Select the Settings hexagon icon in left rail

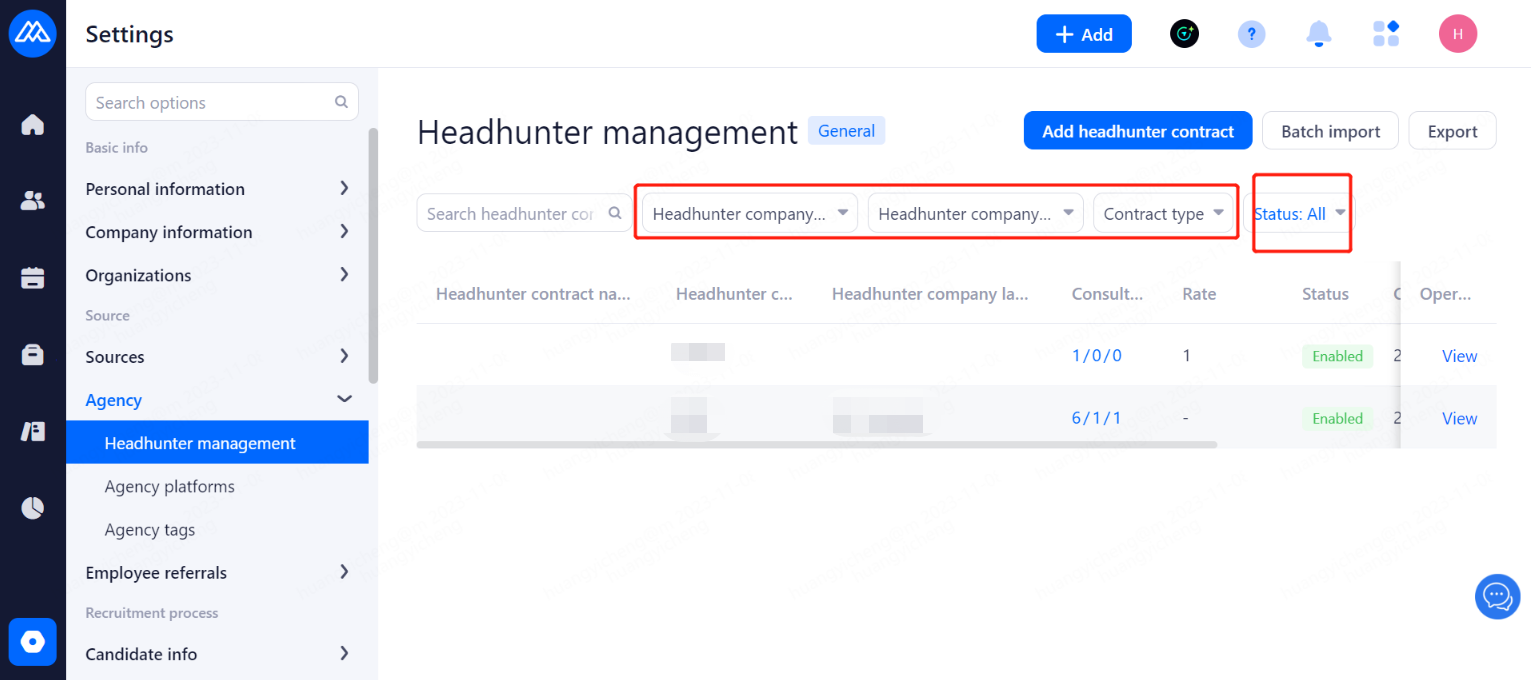[33, 641]
